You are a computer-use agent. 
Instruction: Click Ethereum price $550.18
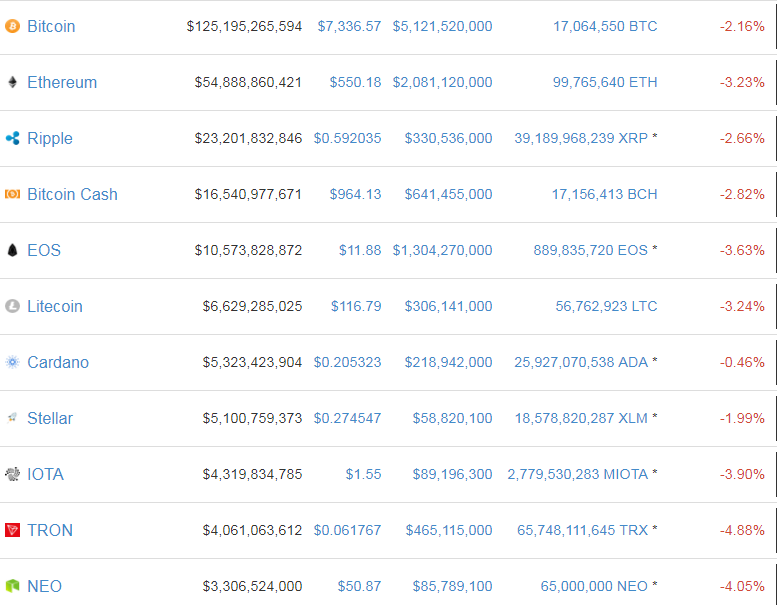355,82
